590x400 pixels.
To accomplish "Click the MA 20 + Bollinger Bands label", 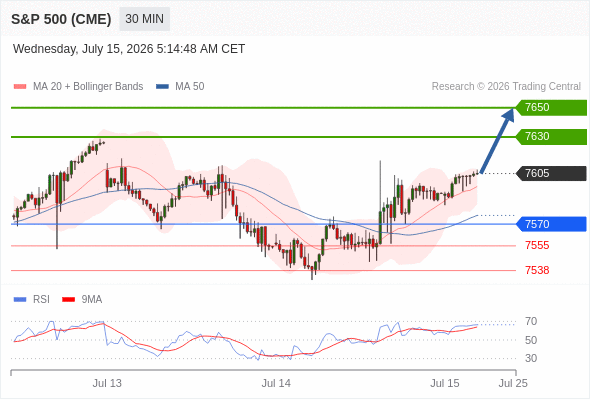I will (88, 87).
